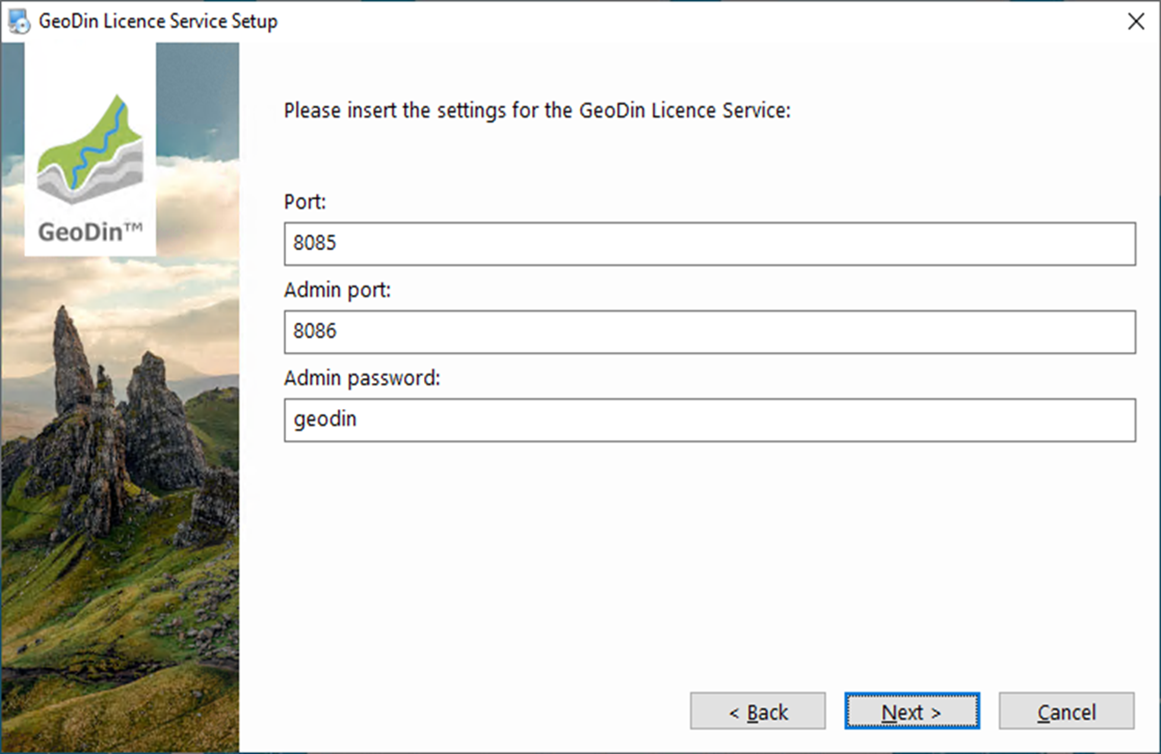
Task: Select the Admin password input box
Action: pos(709,420)
